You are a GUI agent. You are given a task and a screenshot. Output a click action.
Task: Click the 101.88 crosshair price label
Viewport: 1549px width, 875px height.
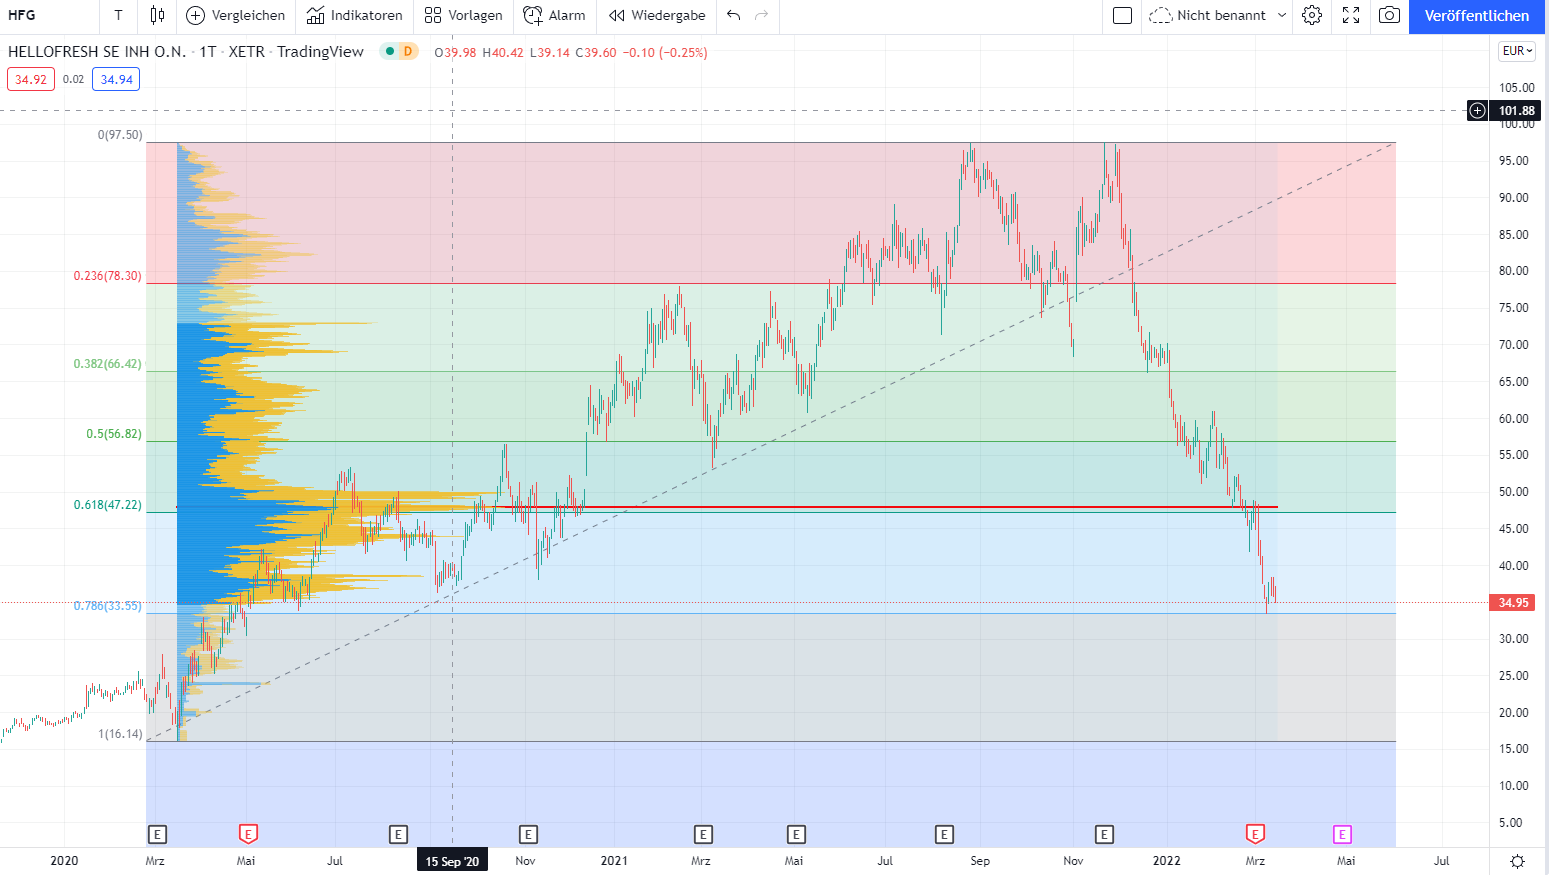tap(1516, 110)
